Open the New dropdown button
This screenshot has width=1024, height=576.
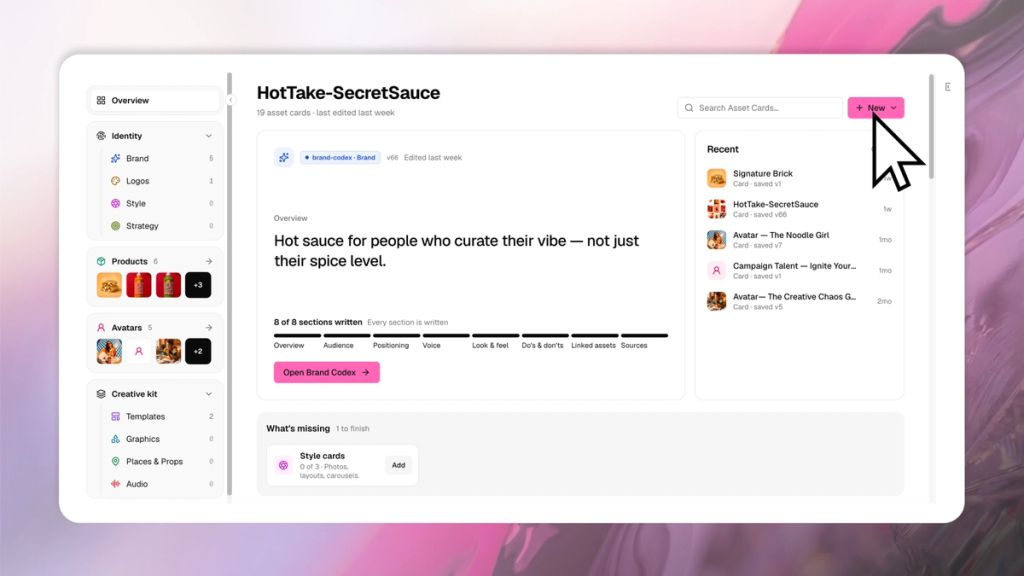pyautogui.click(x=876, y=108)
